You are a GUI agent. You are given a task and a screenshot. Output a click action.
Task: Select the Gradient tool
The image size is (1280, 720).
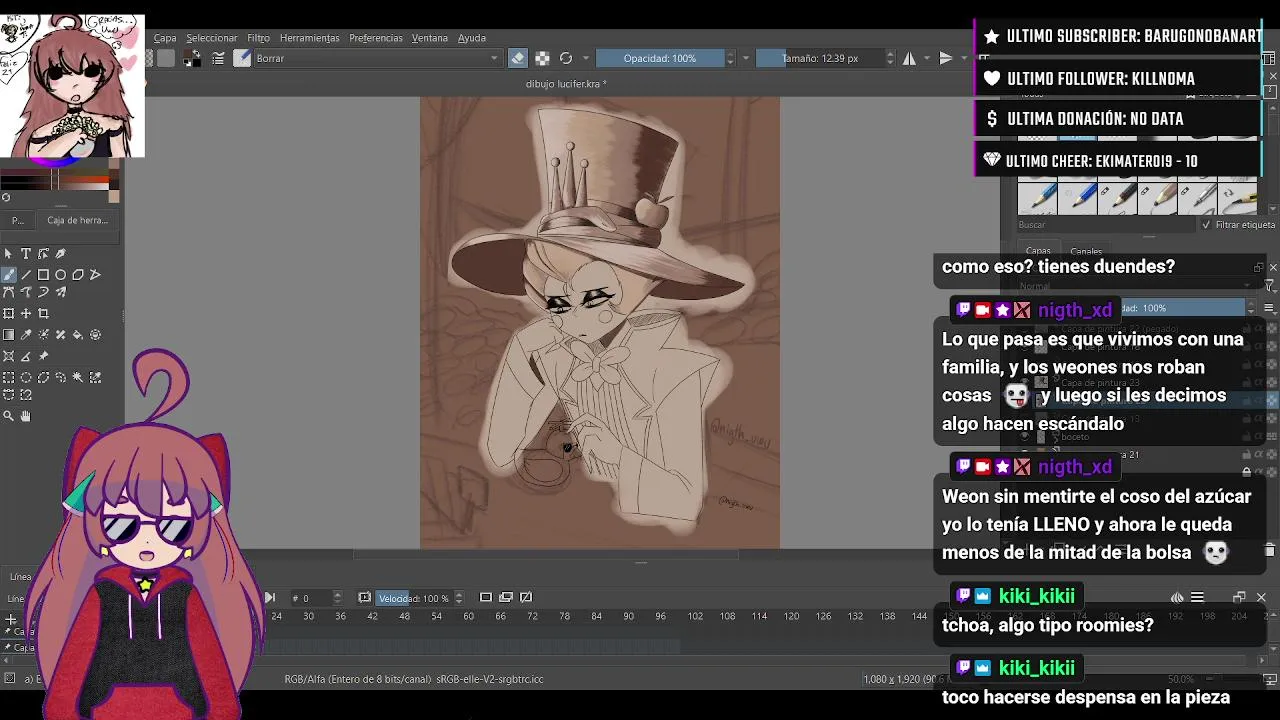coord(8,335)
